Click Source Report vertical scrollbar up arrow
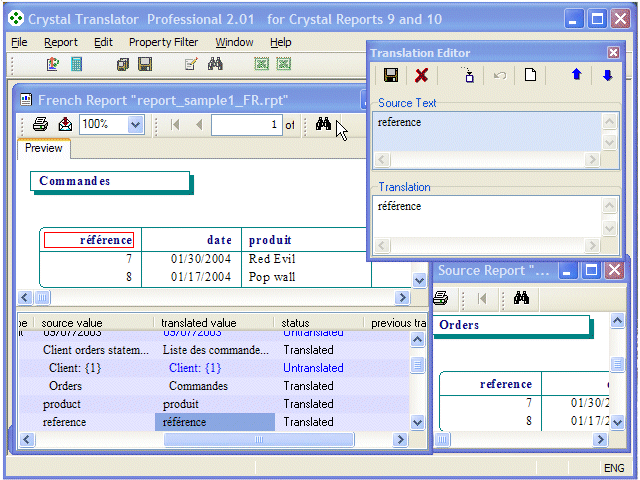This screenshot has width=640, height=480. point(617,321)
